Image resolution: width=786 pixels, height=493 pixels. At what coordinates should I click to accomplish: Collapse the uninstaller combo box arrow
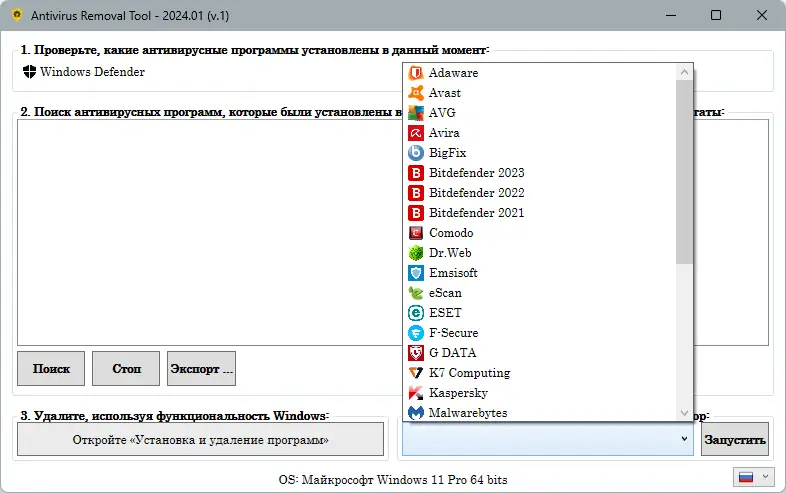[684, 439]
